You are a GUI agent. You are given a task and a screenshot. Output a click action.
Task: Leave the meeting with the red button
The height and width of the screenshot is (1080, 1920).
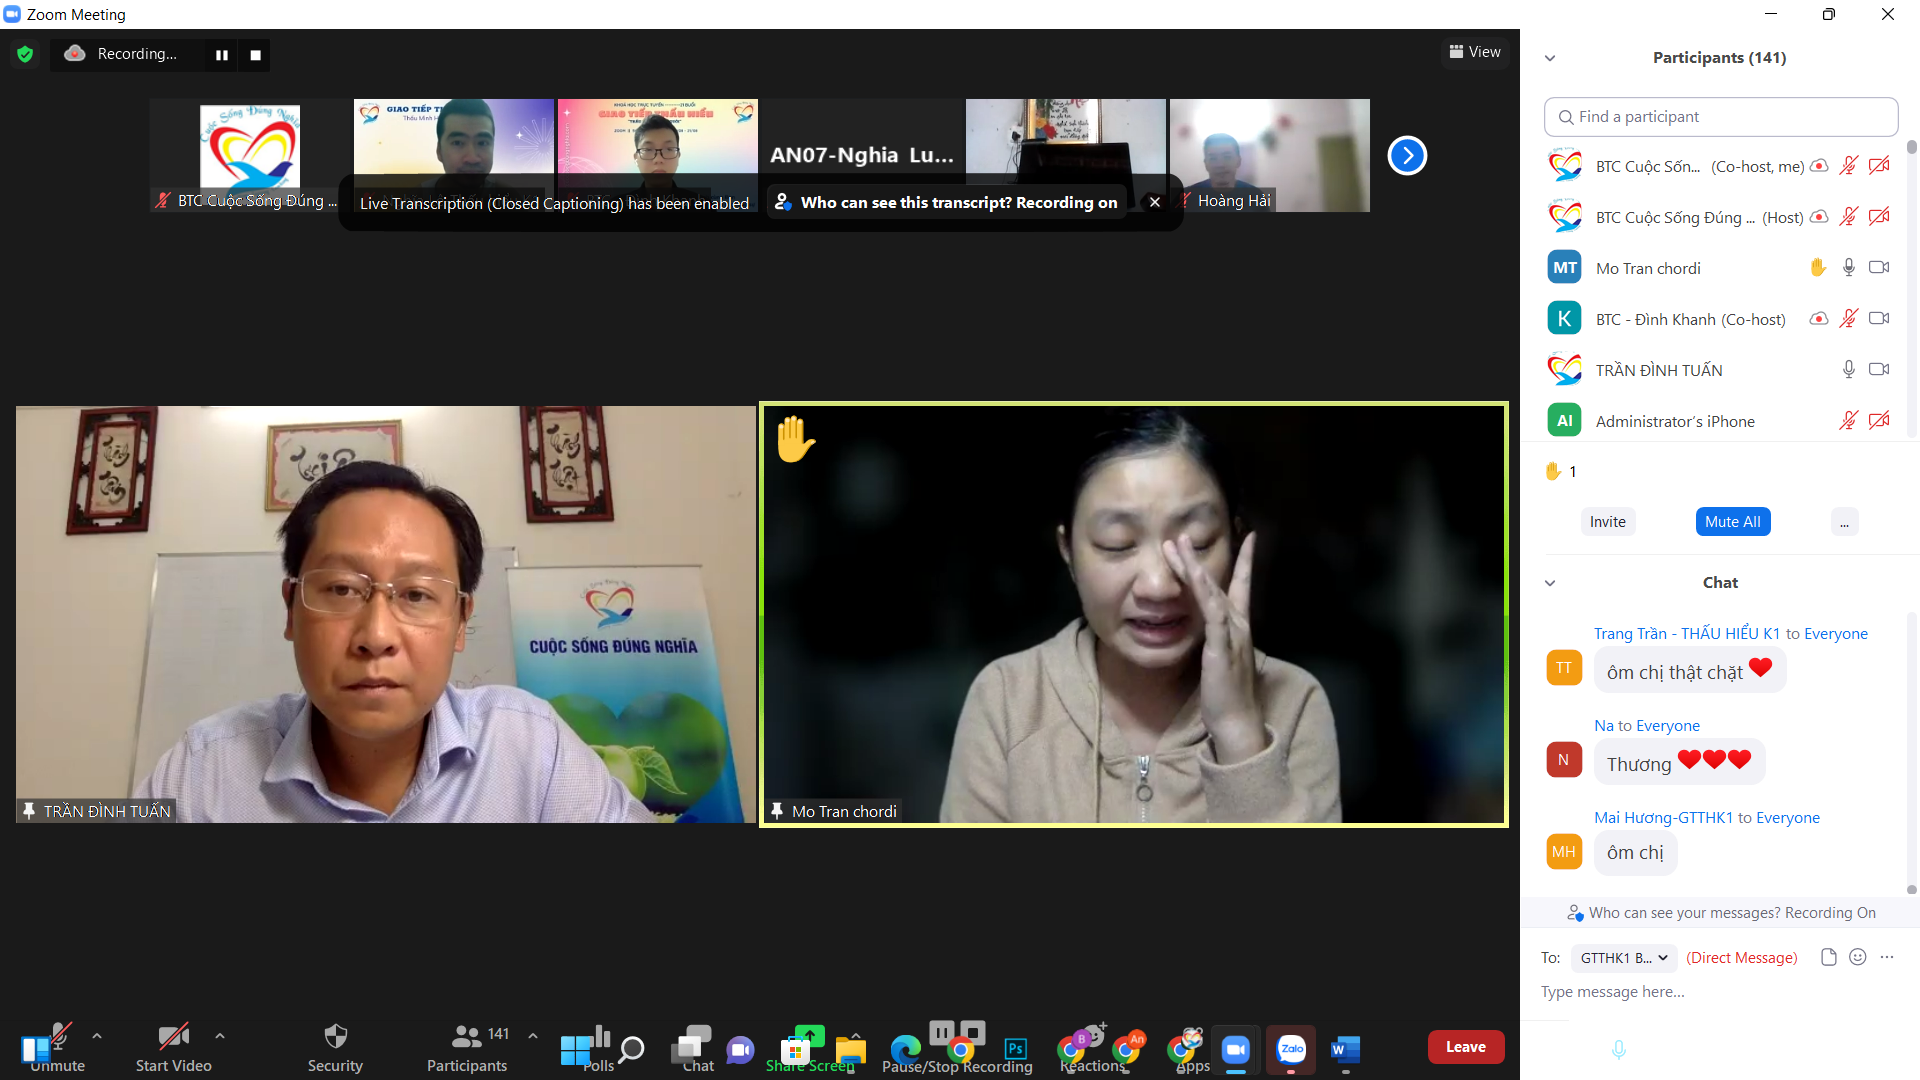[x=1465, y=1047]
